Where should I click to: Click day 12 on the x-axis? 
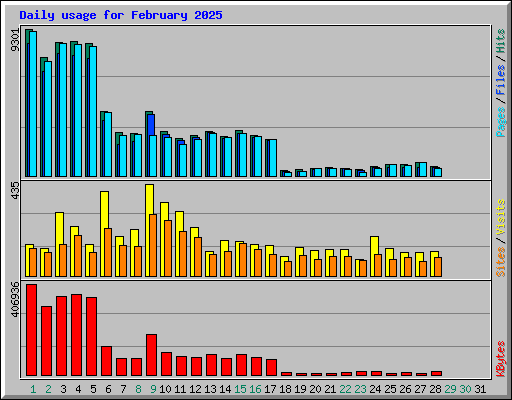pos(195,389)
